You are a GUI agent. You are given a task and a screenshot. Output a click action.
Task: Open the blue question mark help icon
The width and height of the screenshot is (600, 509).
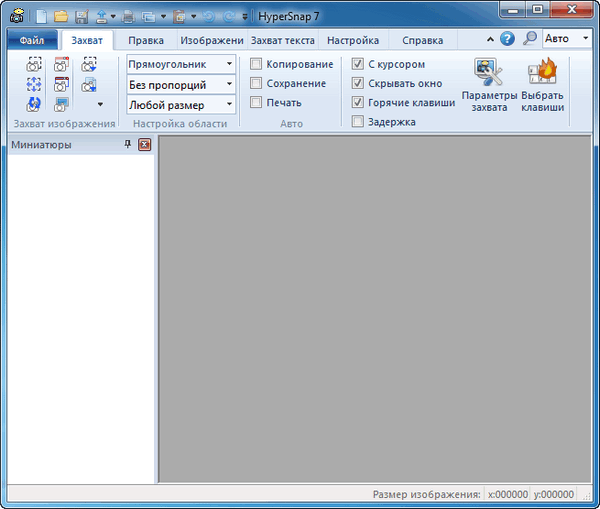click(507, 40)
